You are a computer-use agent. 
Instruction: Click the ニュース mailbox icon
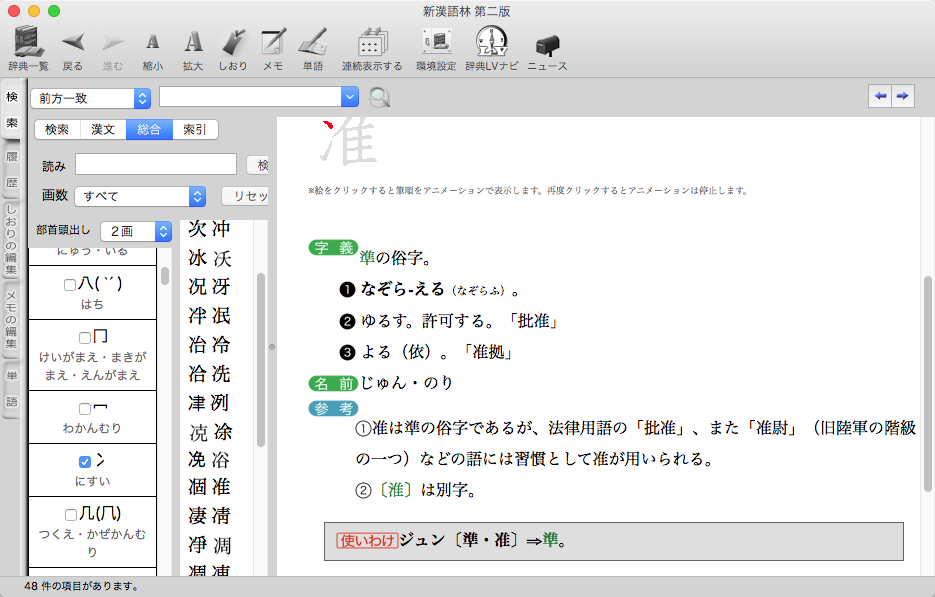(x=547, y=45)
